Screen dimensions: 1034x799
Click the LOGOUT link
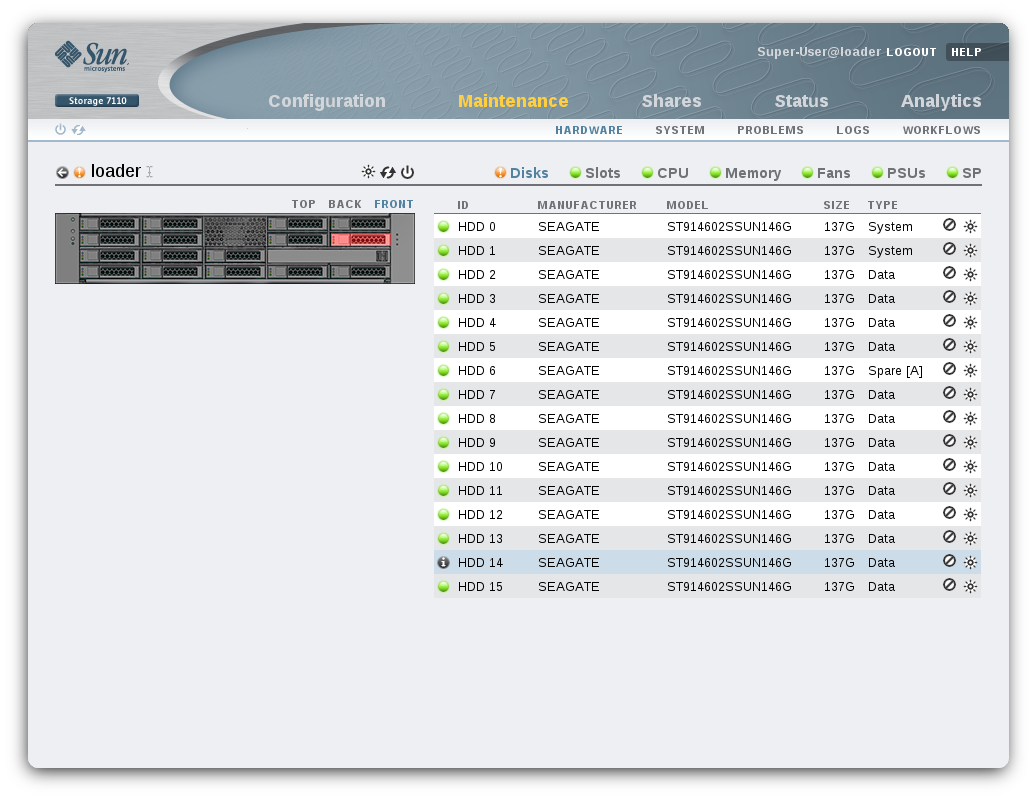[x=911, y=52]
